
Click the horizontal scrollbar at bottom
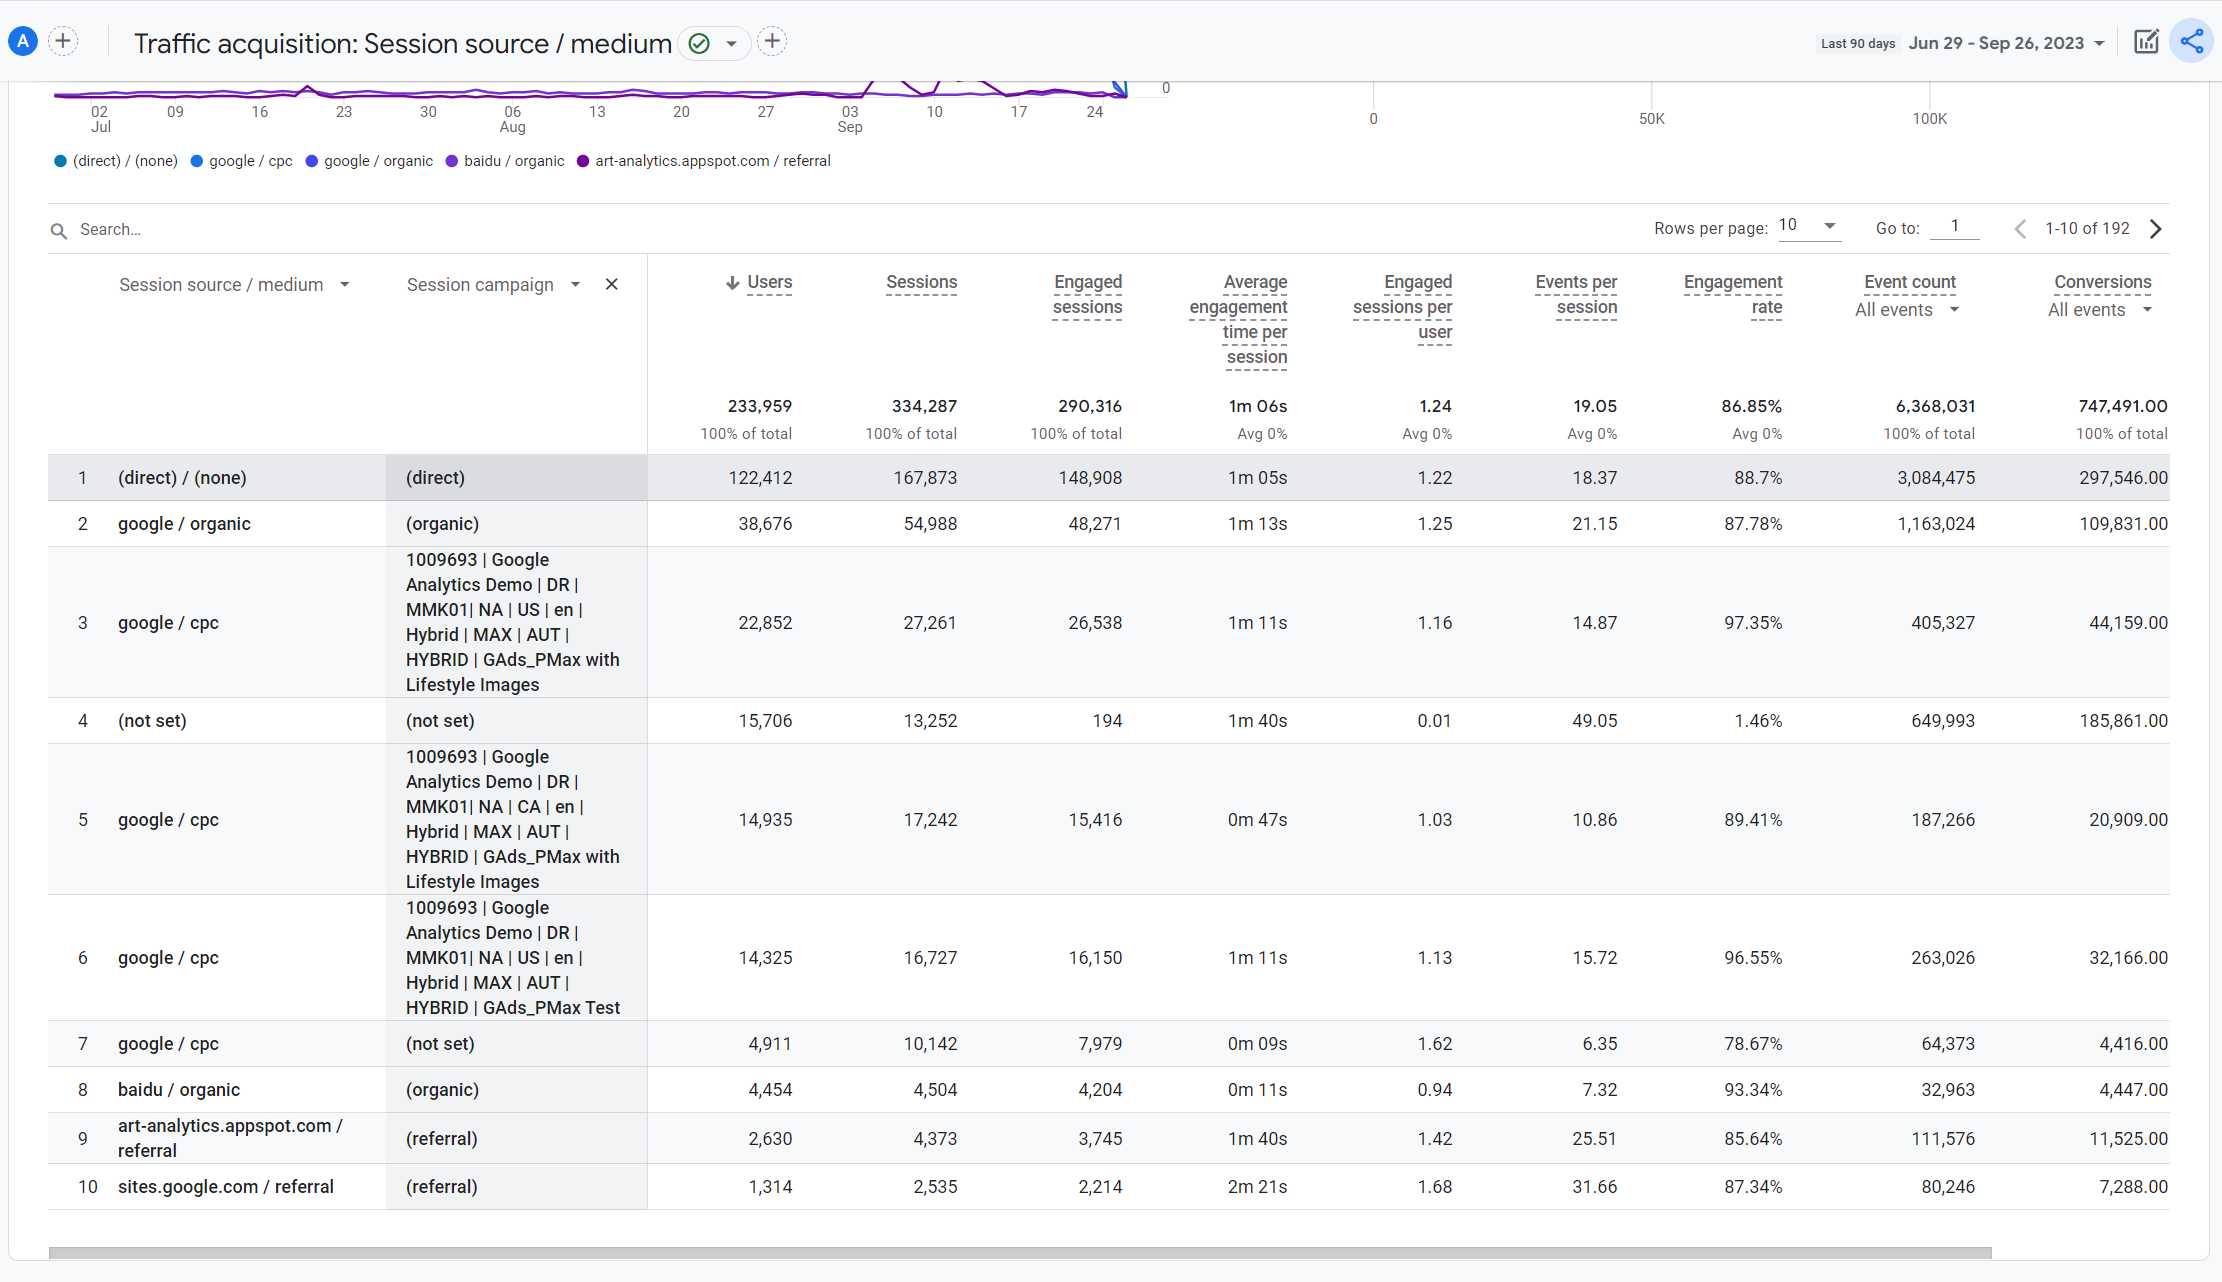coord(1020,1253)
